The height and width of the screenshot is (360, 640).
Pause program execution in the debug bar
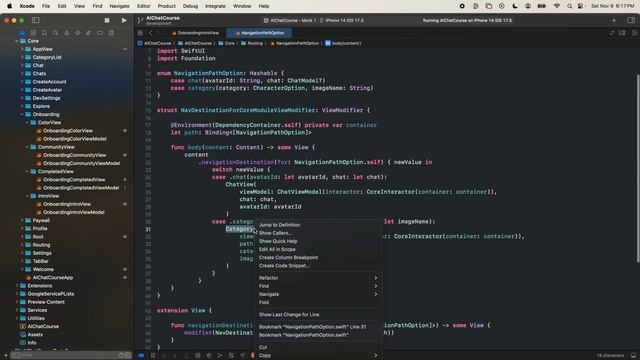tap(153, 356)
